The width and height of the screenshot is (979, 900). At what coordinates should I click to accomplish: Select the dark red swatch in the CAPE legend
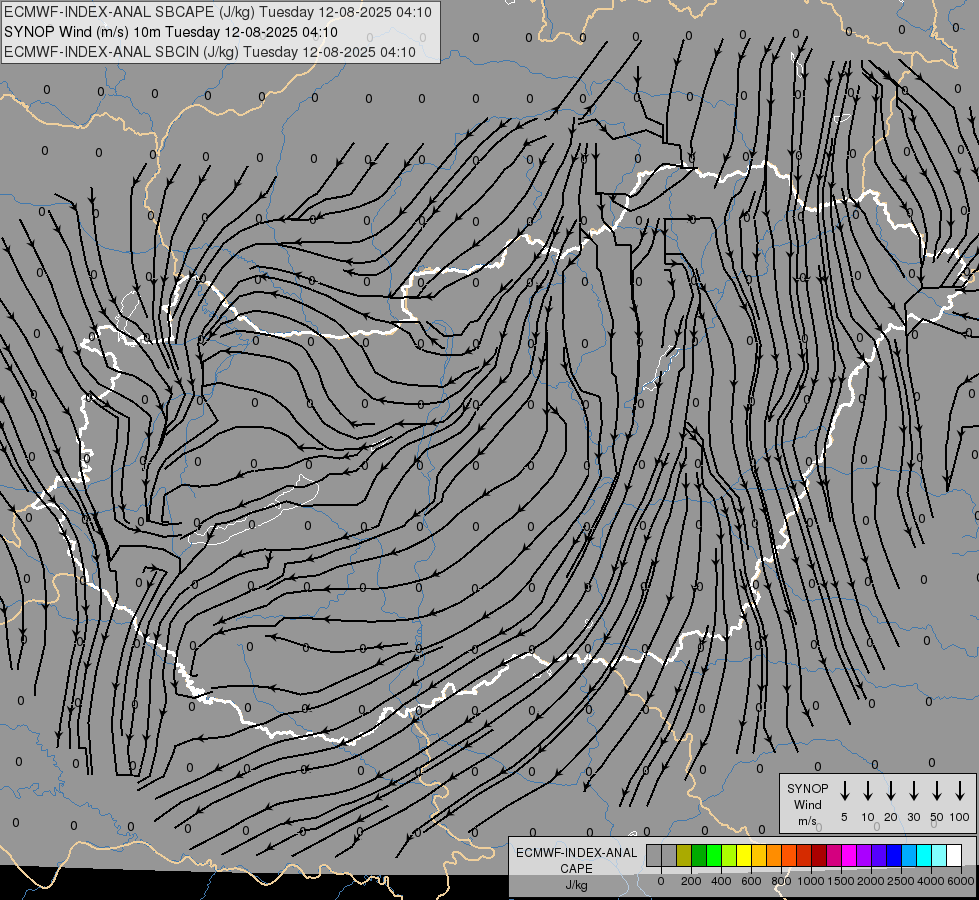819,855
